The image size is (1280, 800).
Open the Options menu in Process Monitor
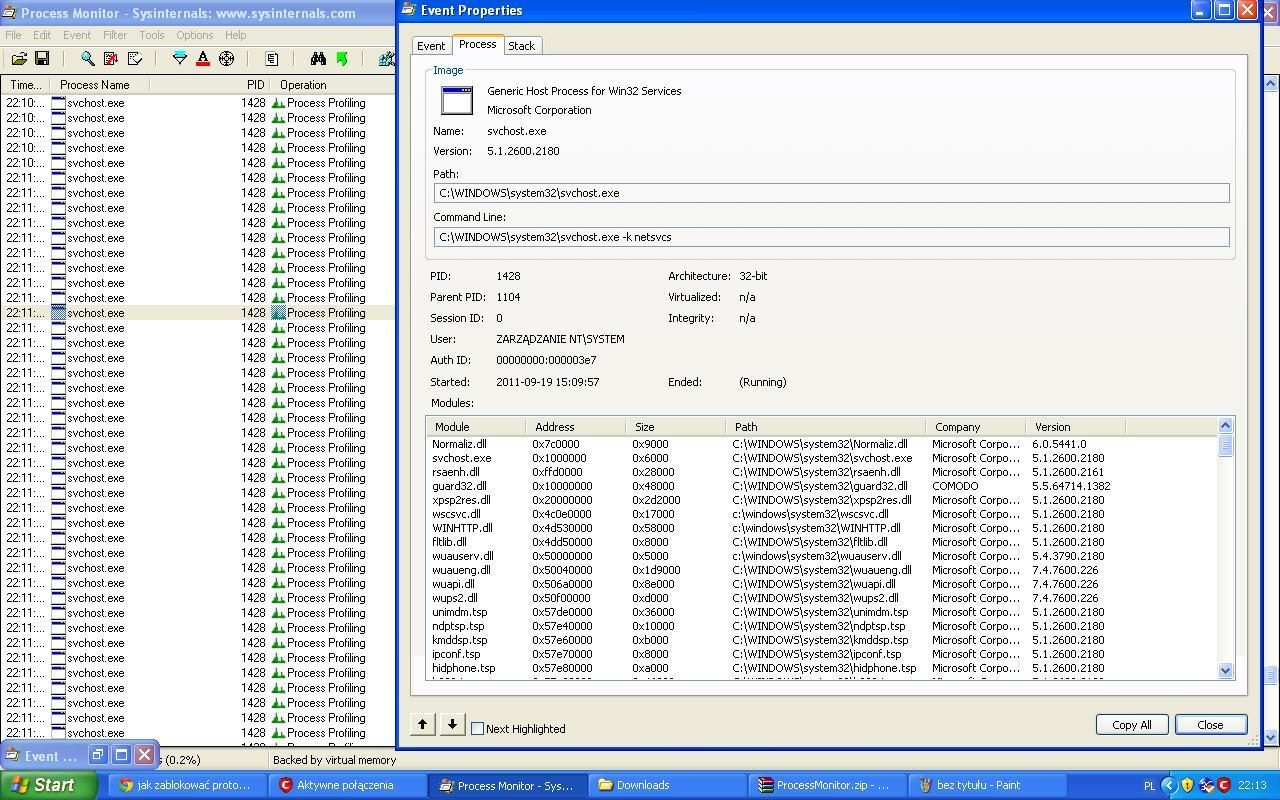195,35
